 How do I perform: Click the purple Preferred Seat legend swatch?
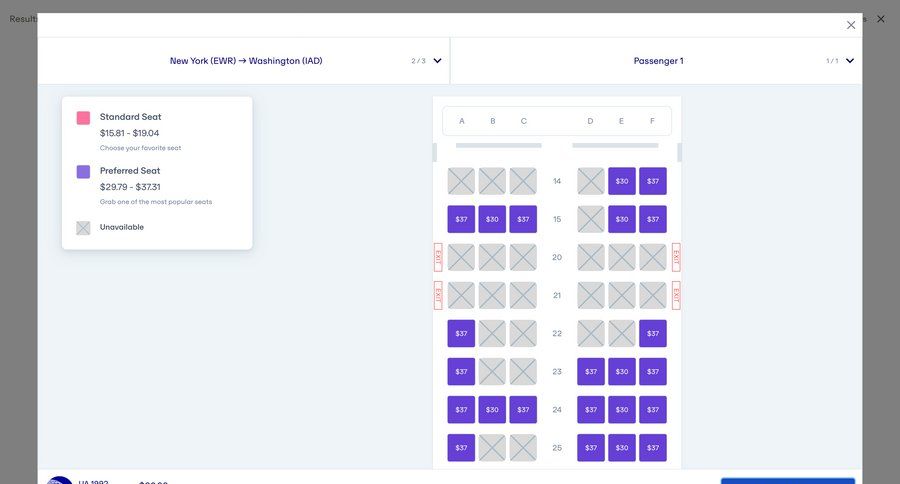[x=83, y=172]
